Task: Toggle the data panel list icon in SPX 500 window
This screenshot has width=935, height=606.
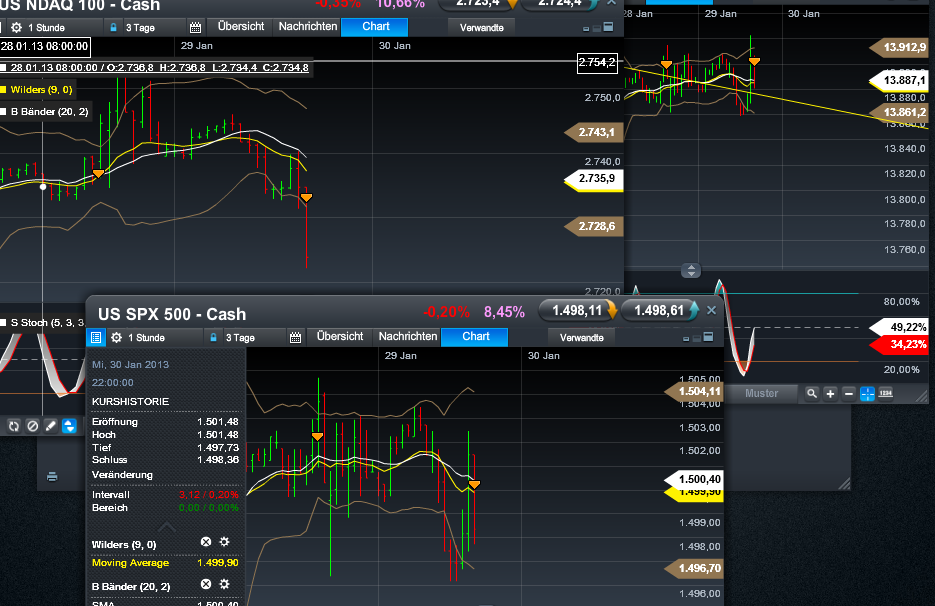Action: pyautogui.click(x=95, y=337)
